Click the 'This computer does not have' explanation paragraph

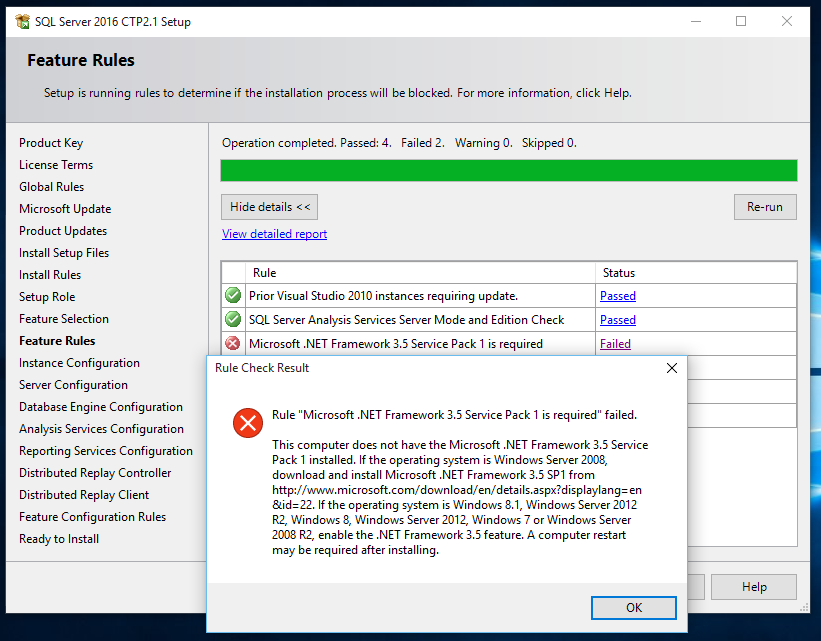pos(460,498)
